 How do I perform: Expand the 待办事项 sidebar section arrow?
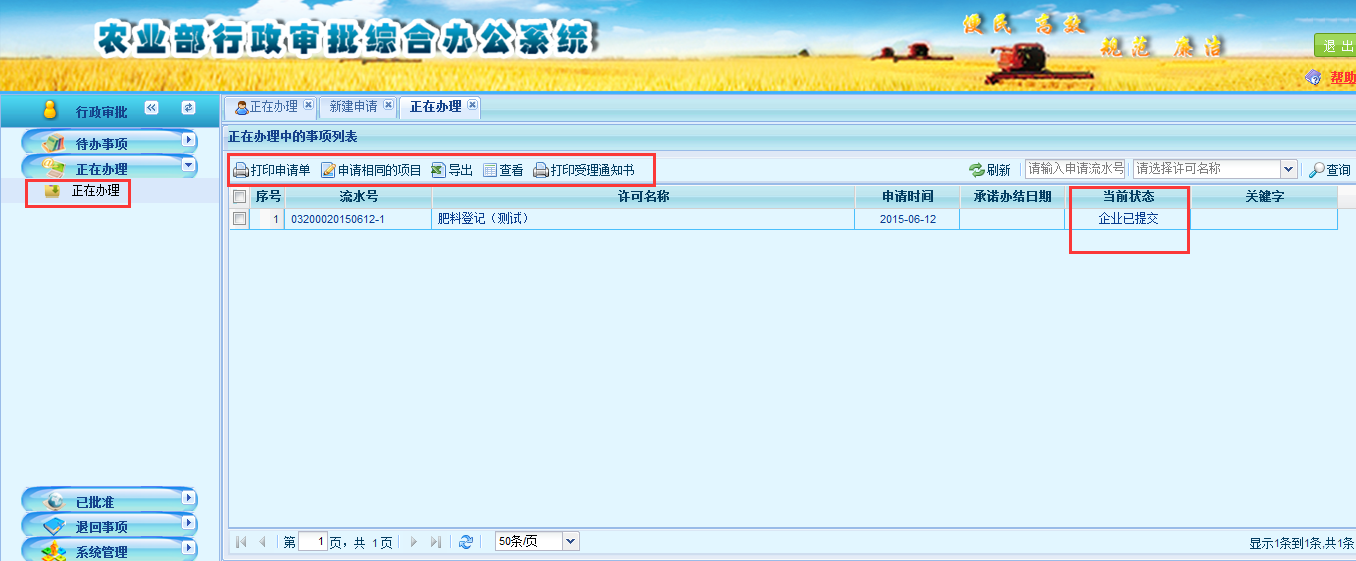189,141
